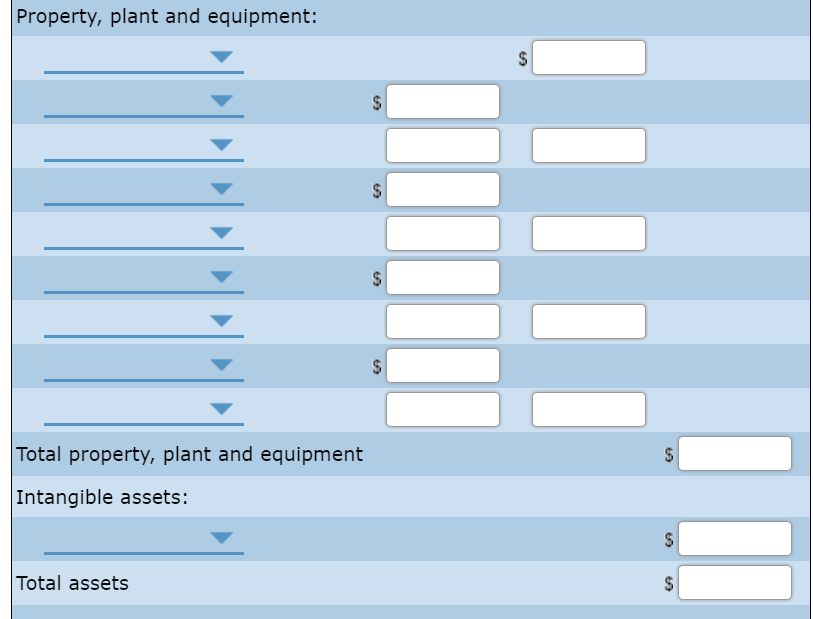
Task: Click the amount field next to the second dropdown
Action: (443, 102)
